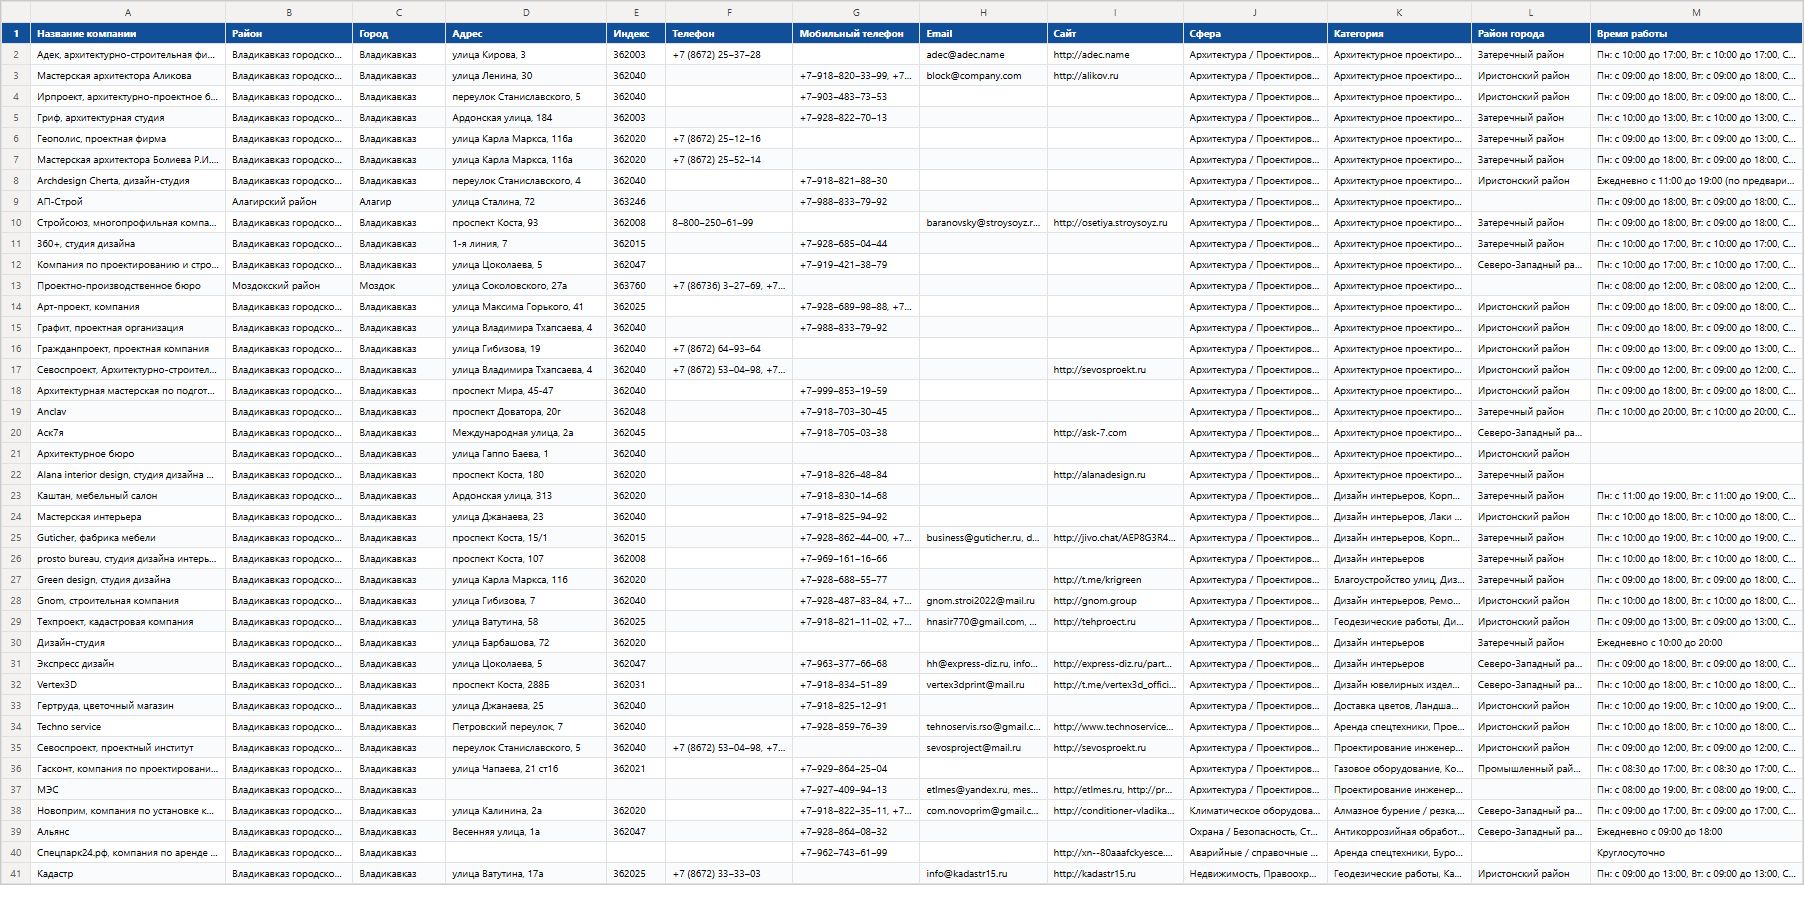Image resolution: width=1804 pixels, height=902 pixels.
Task: Click the 'Район города' header cell
Action: [1531, 34]
